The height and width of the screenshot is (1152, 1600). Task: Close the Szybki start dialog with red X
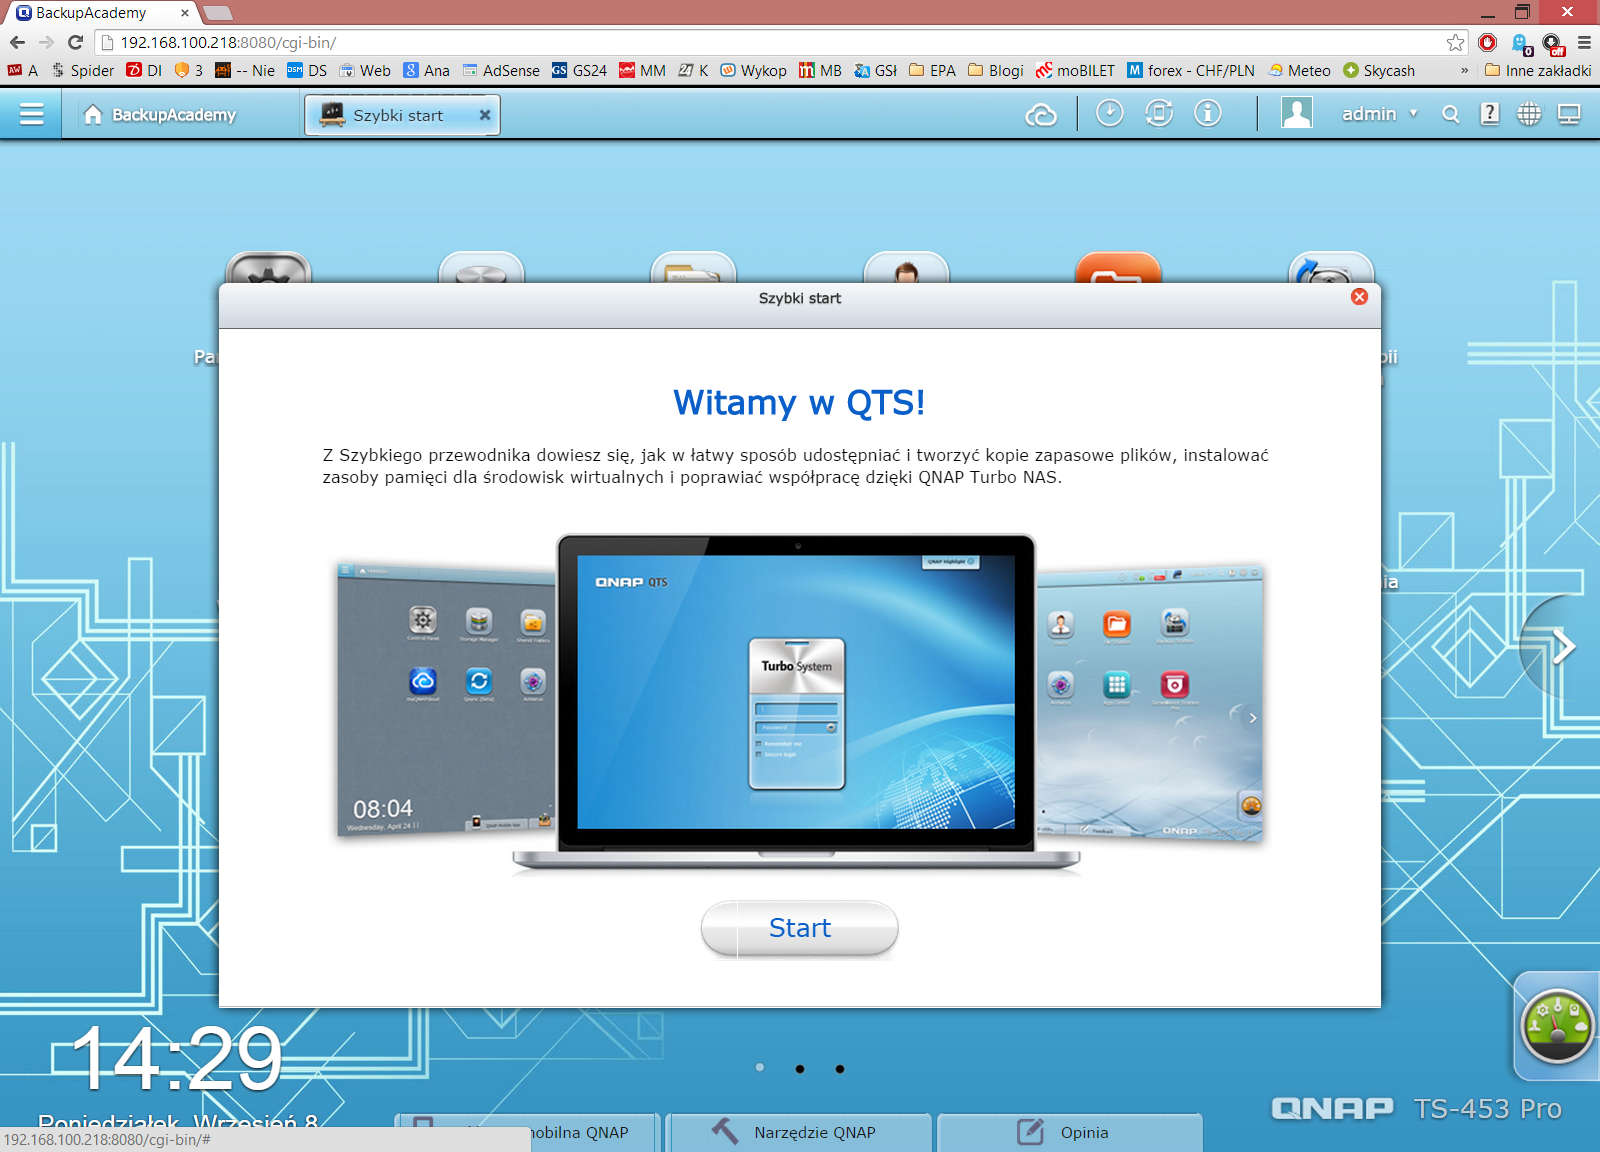[x=1359, y=297]
